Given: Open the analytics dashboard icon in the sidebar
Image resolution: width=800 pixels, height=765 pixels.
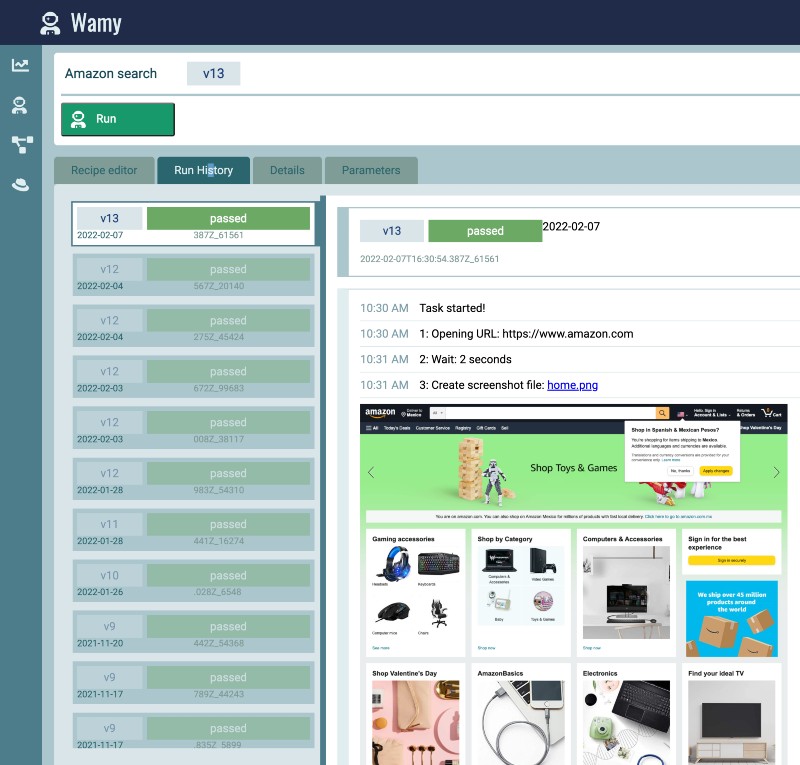Looking at the screenshot, I should 20,63.
